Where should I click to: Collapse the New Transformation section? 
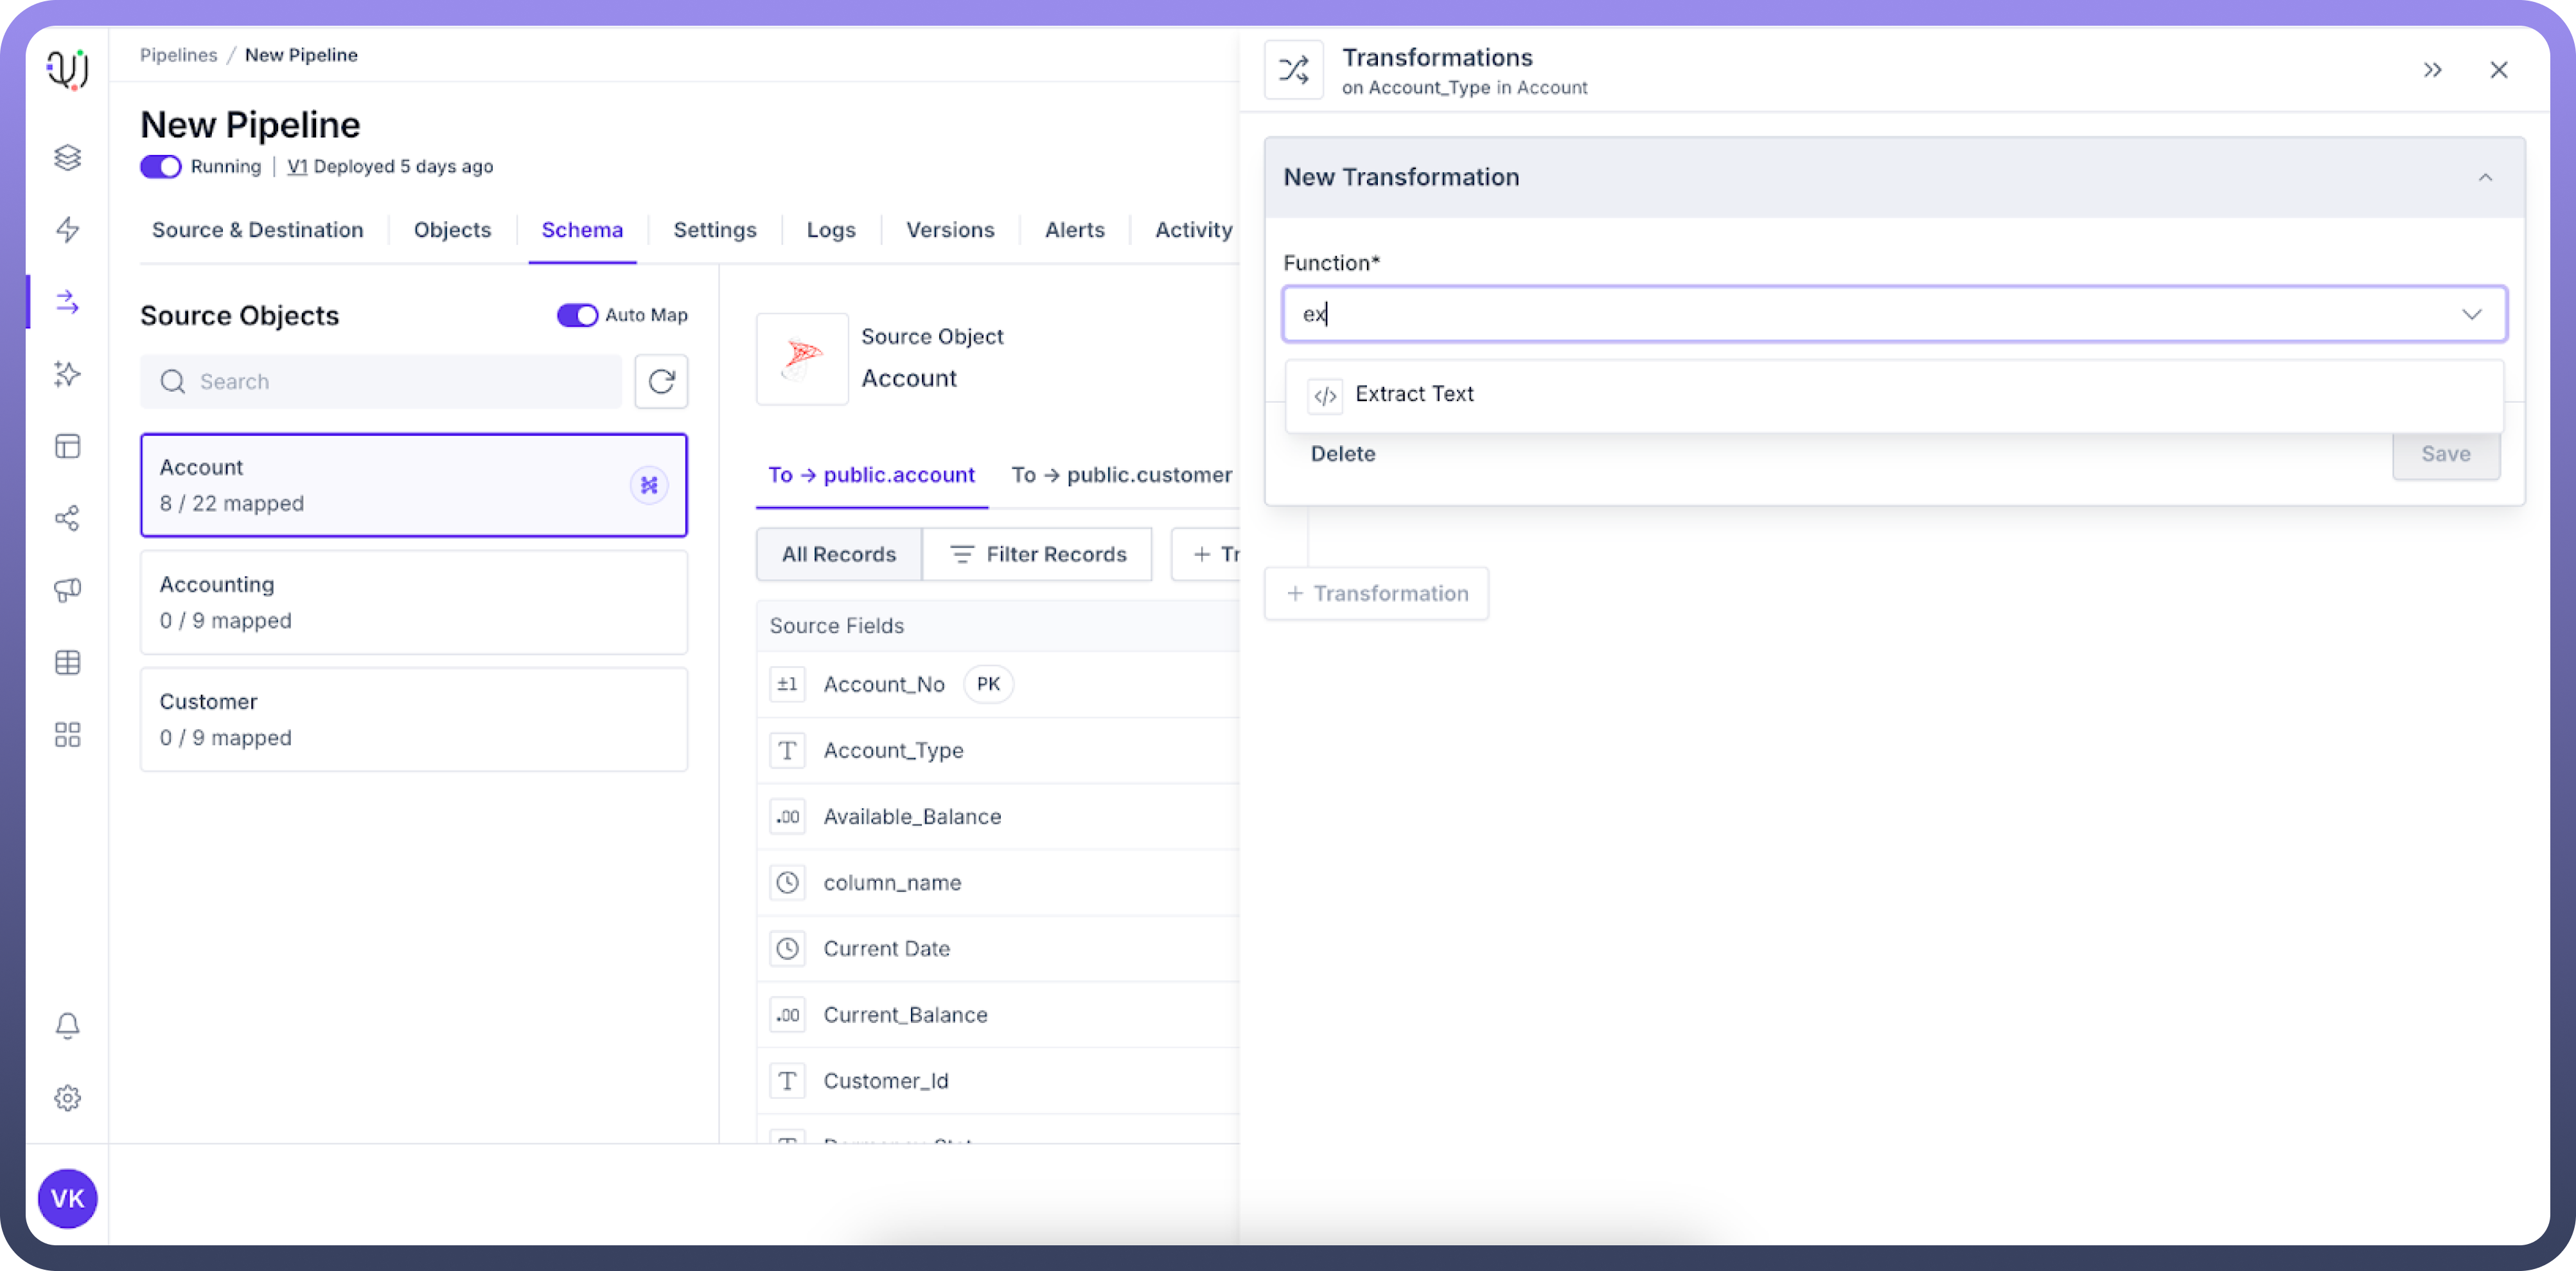coord(2484,177)
